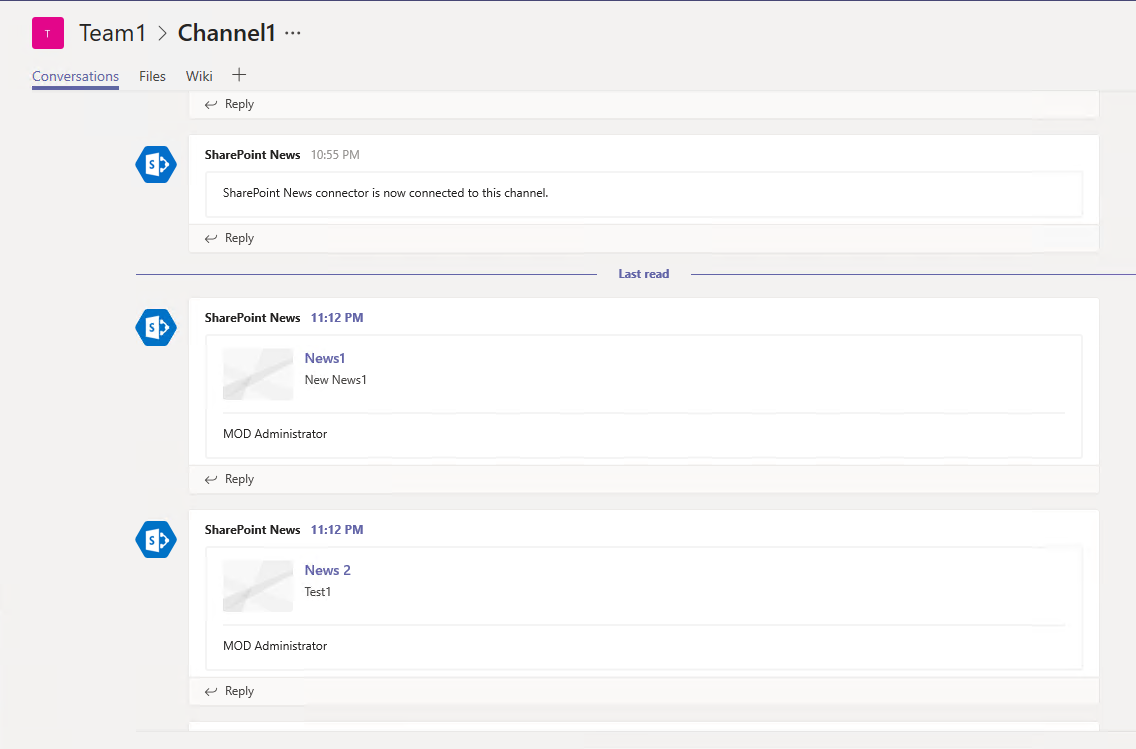Click the 11:12 PM timestamp on News 2 post
The height and width of the screenshot is (749, 1136).
(337, 530)
